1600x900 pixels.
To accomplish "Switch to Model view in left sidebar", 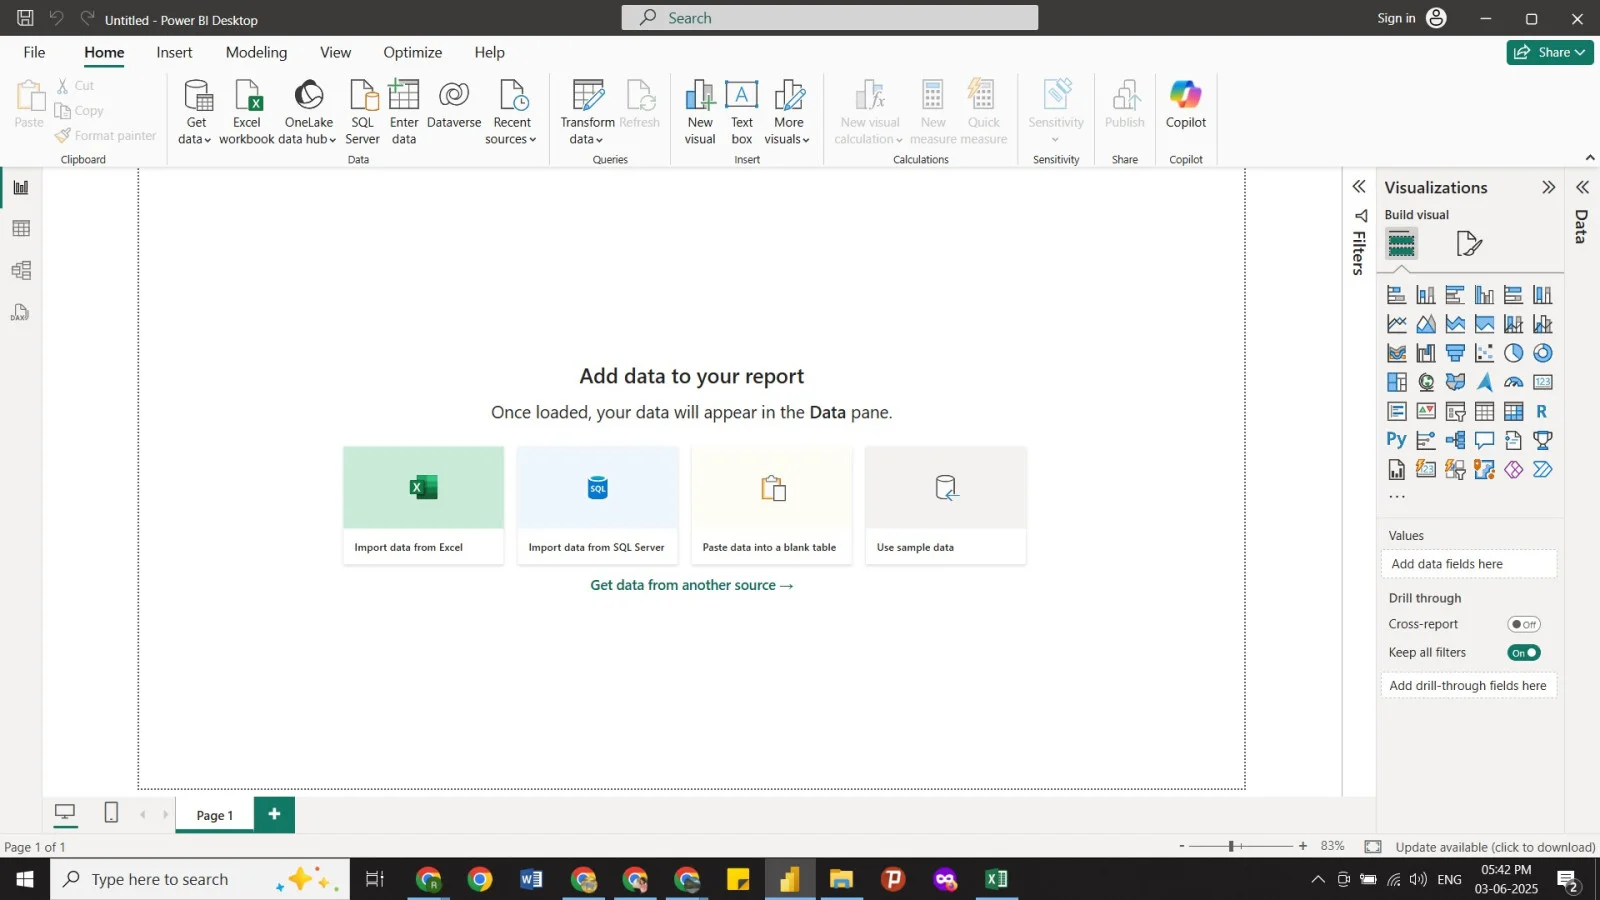I will [21, 271].
